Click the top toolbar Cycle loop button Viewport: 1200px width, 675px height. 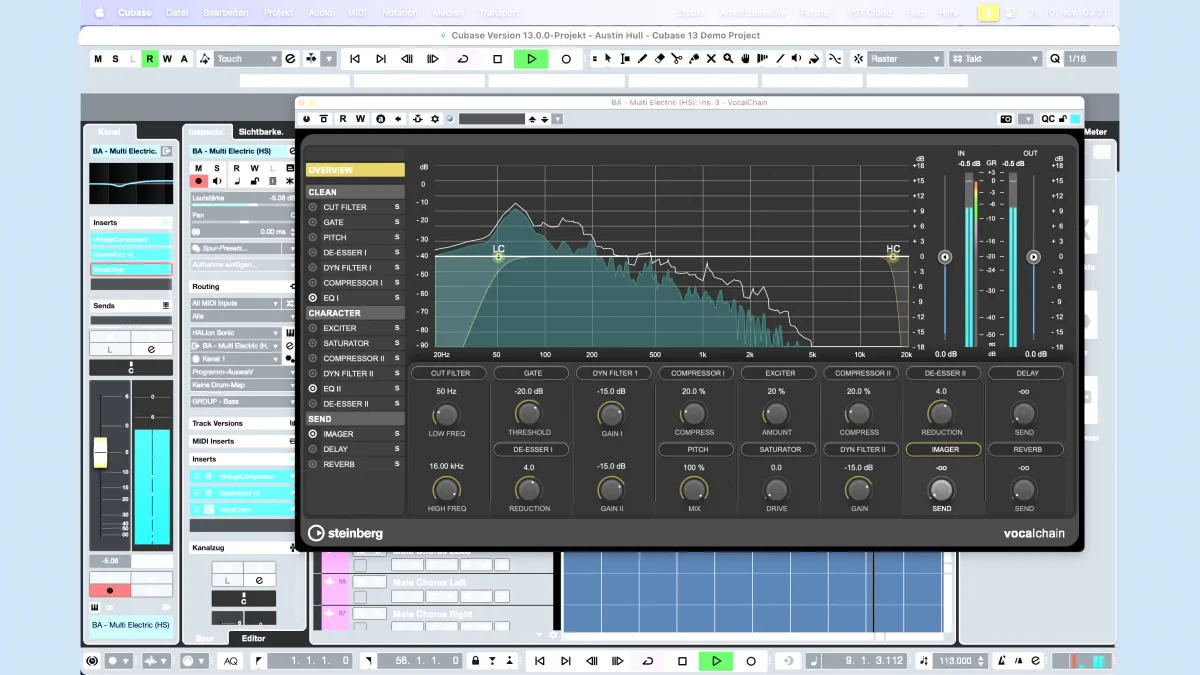[463, 59]
